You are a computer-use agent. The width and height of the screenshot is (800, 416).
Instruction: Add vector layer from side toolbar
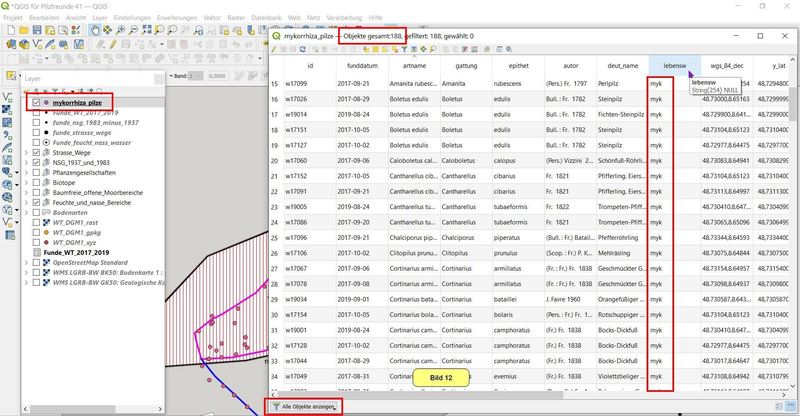7,96
